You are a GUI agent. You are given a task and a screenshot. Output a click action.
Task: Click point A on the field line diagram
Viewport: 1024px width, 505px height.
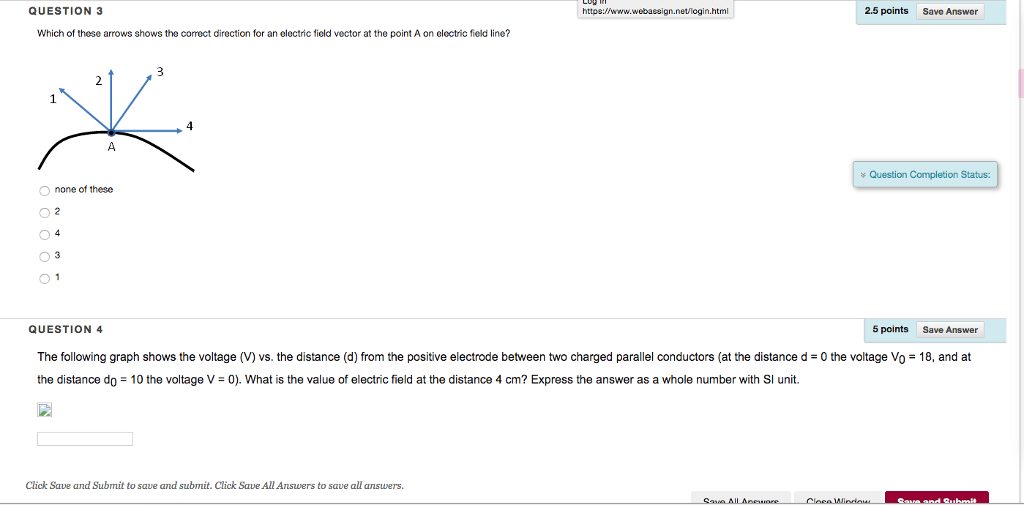pos(112,133)
